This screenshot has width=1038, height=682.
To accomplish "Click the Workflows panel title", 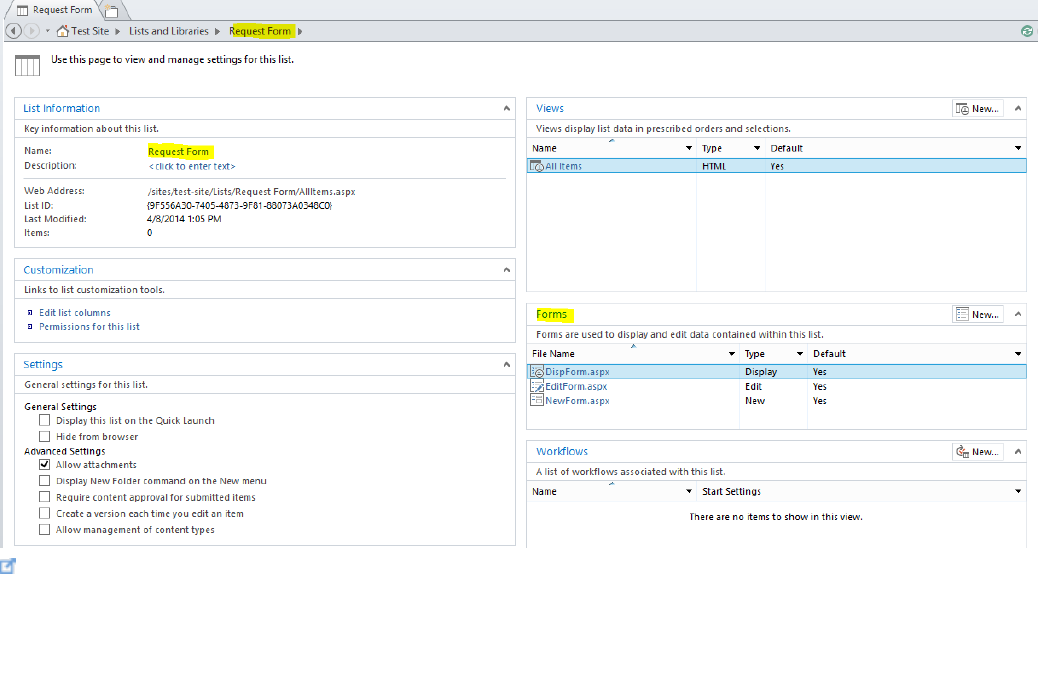I will point(561,452).
